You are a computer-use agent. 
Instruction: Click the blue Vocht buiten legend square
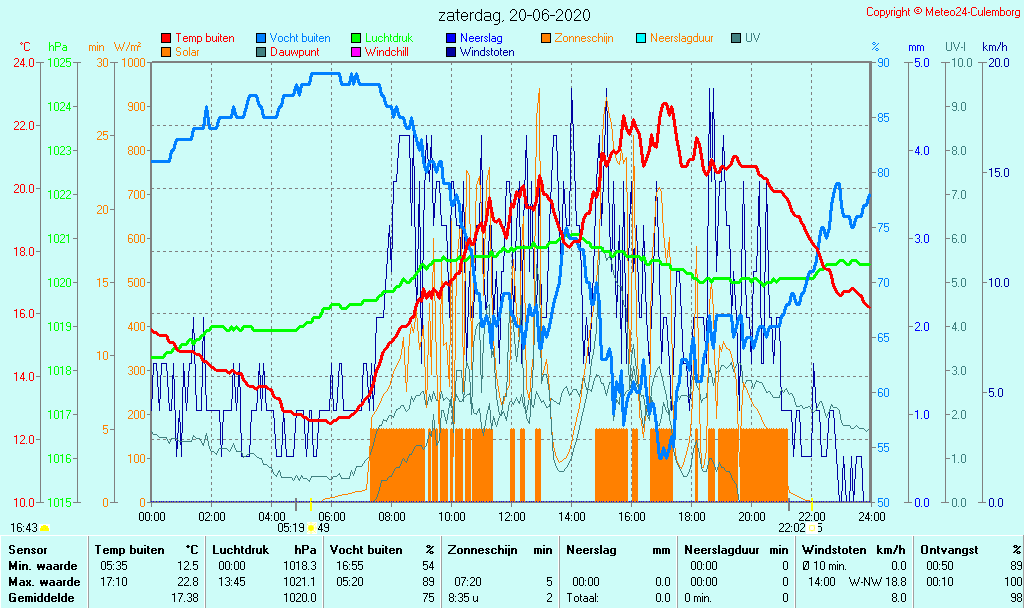261,39
